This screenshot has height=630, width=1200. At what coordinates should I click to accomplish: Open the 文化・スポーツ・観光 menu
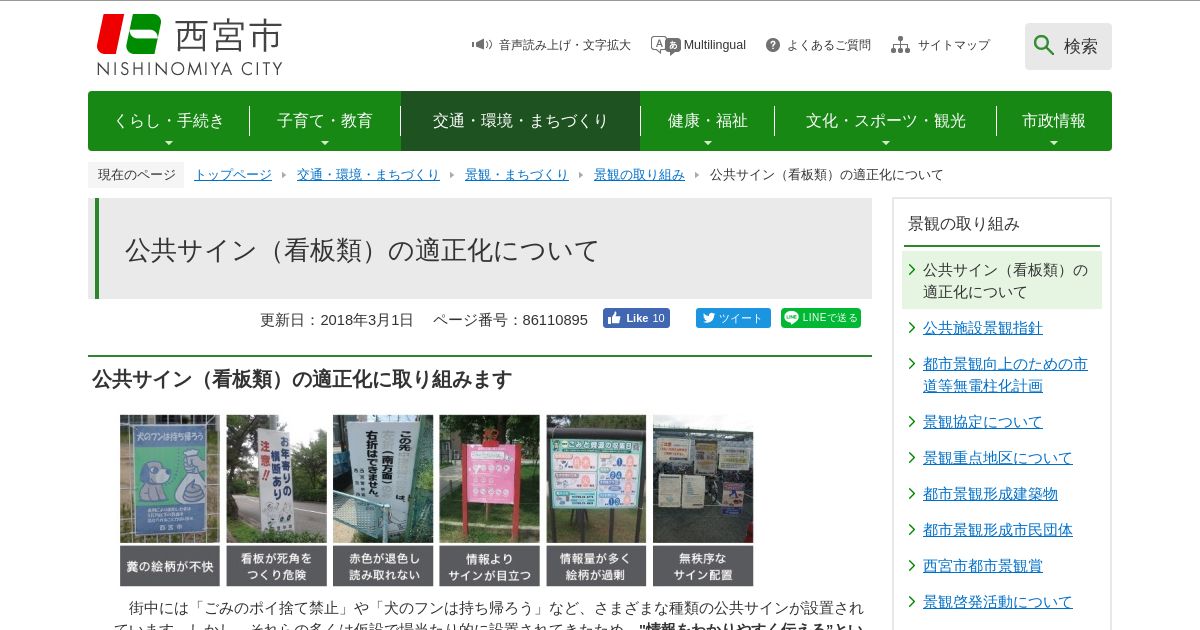click(x=886, y=121)
